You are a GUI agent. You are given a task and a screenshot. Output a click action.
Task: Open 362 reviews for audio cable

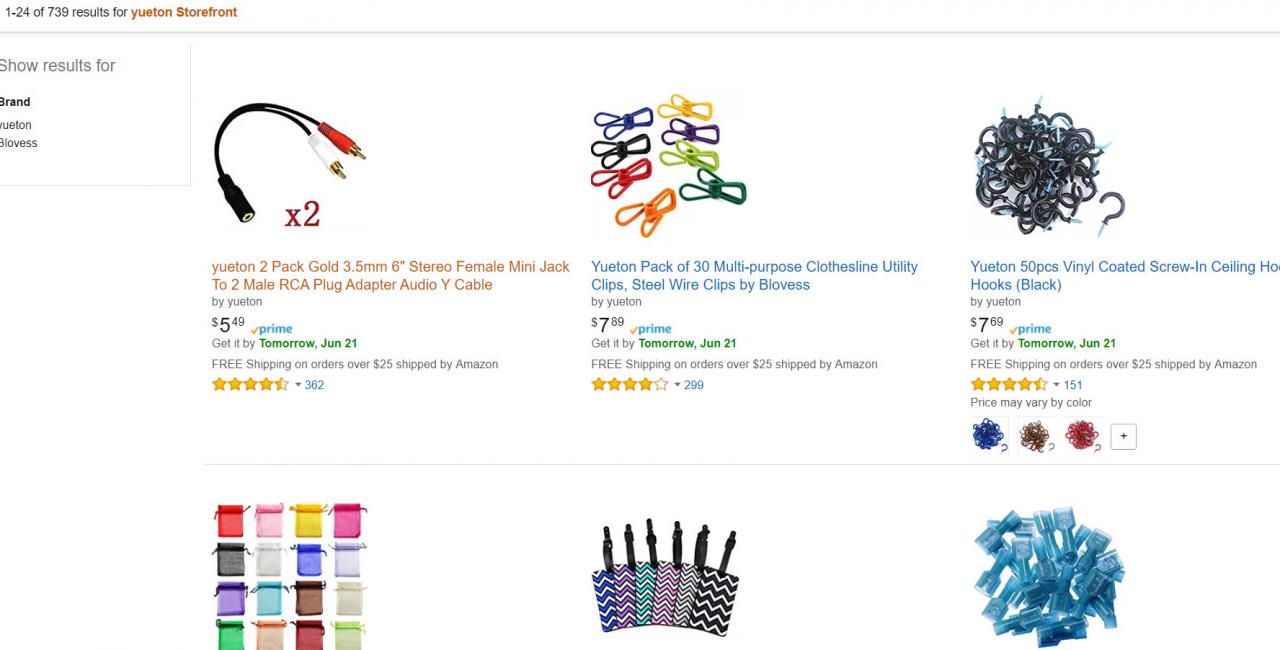click(x=314, y=385)
